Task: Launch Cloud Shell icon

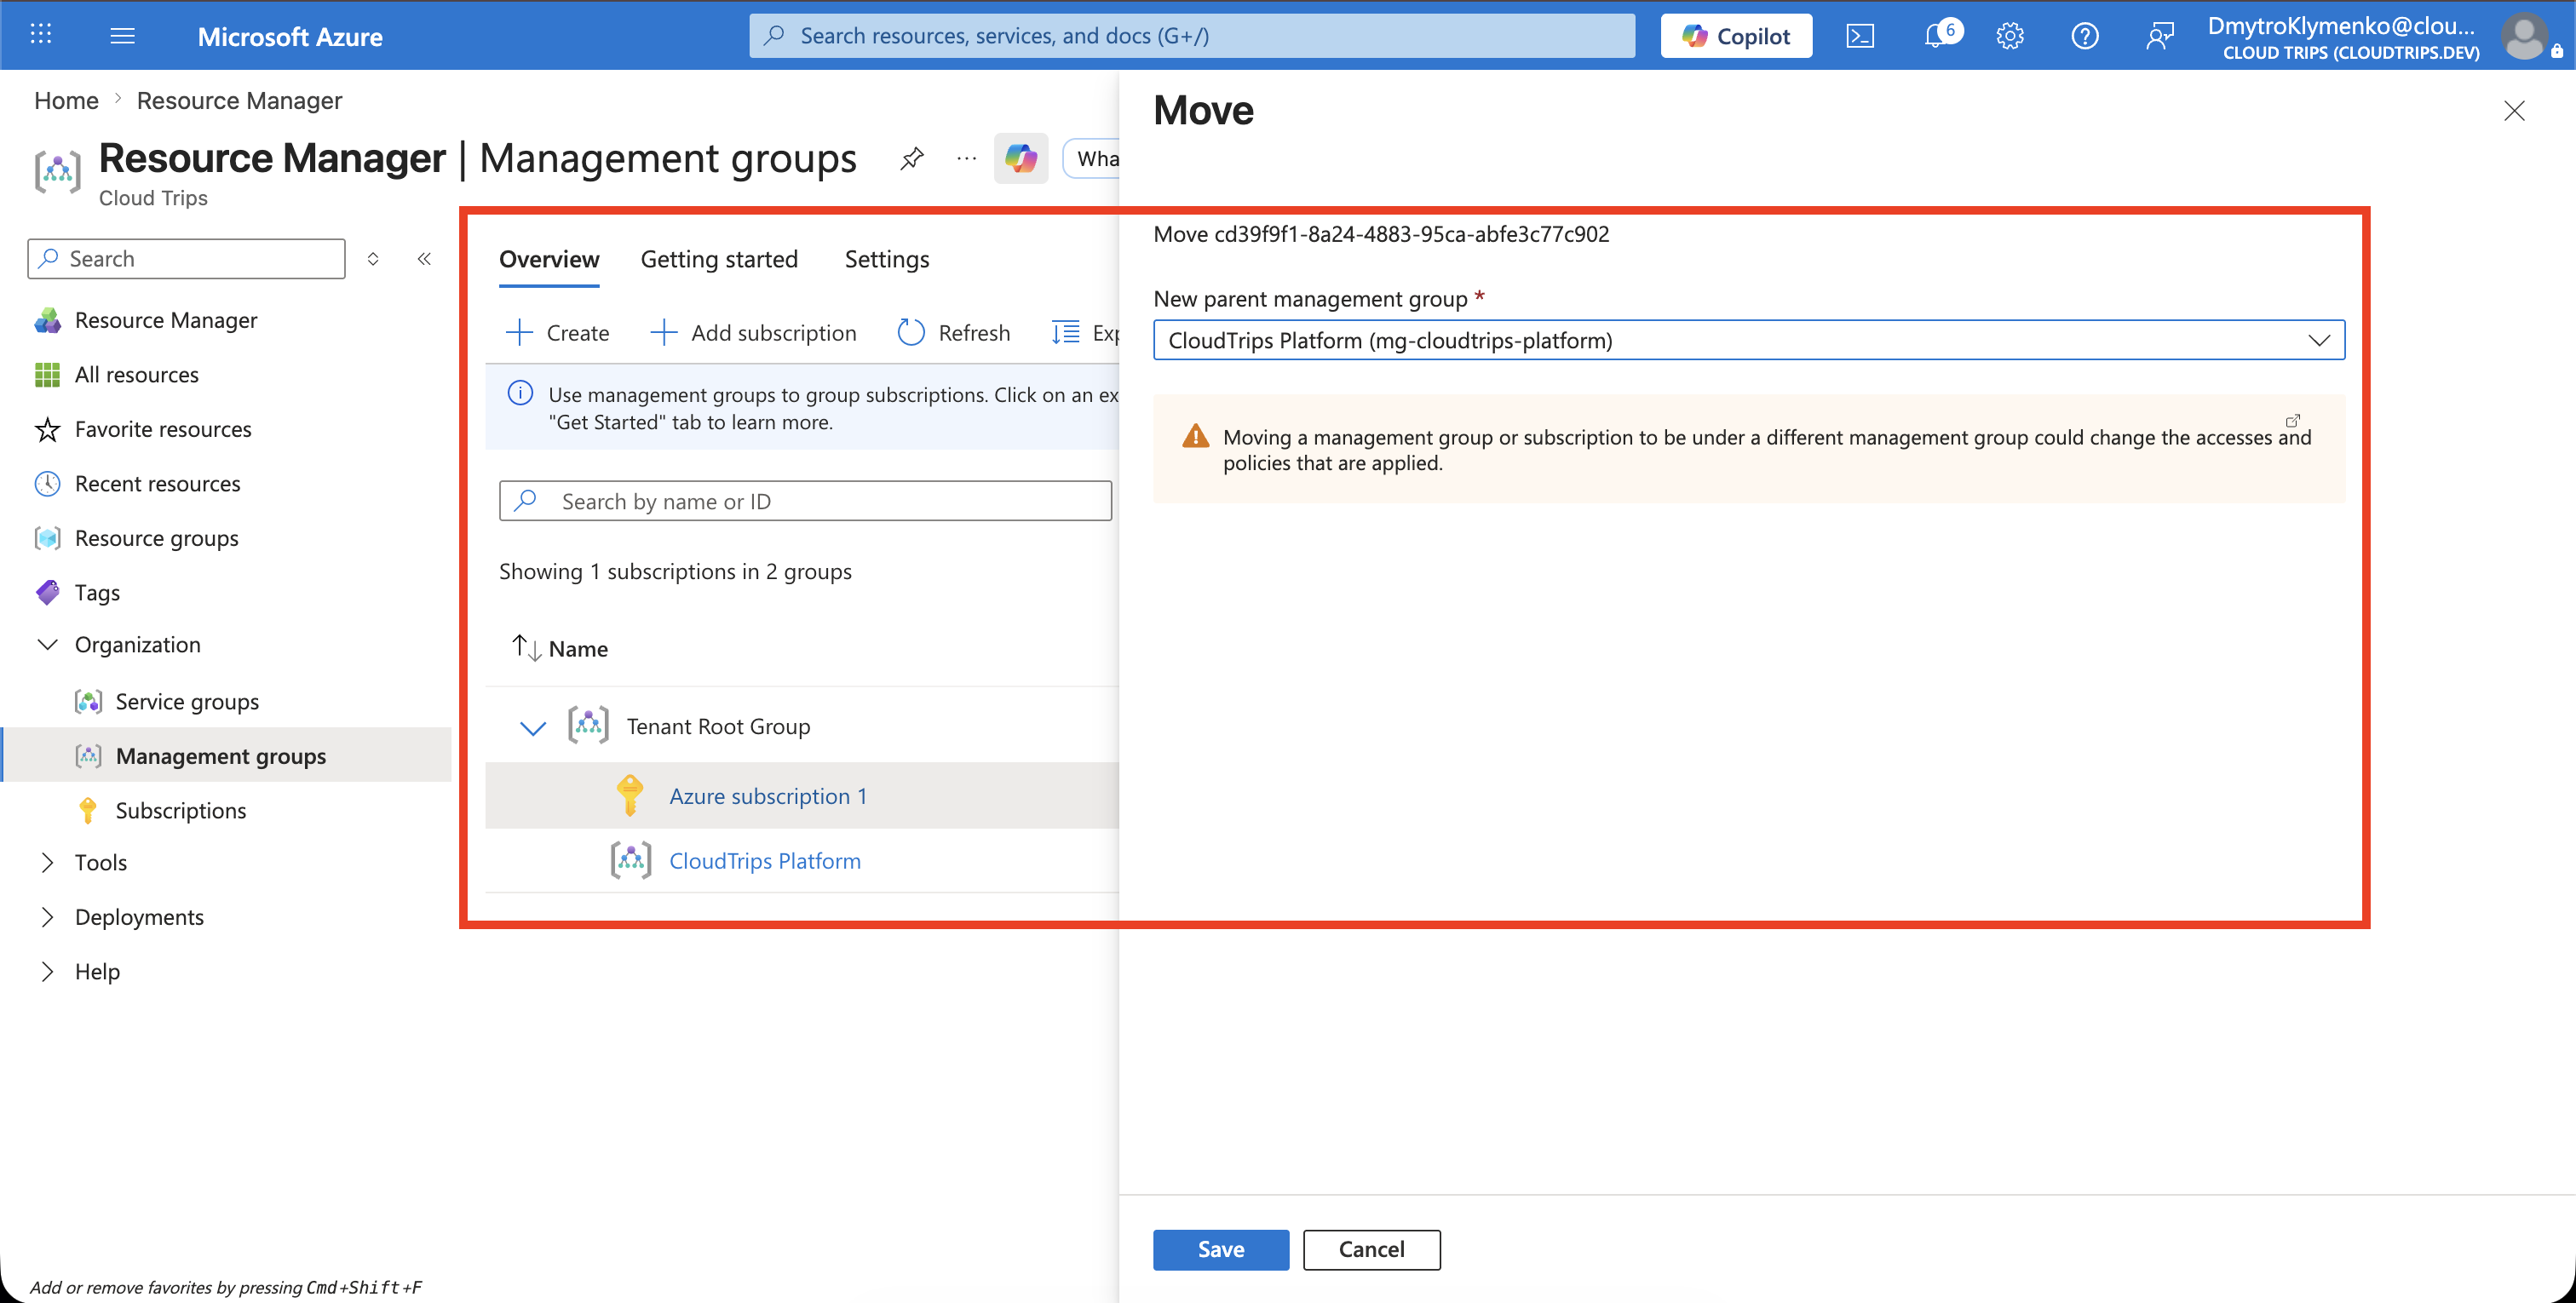Action: [x=1860, y=36]
